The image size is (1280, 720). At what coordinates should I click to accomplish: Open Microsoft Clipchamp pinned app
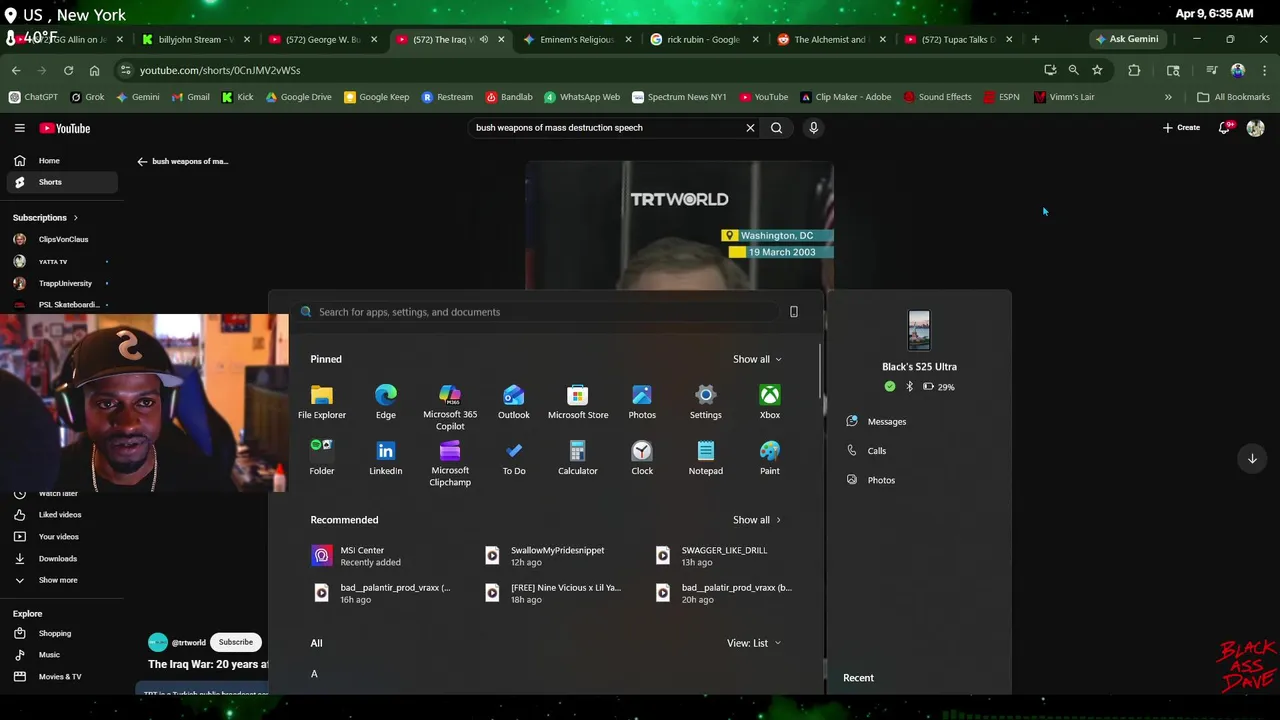450,463
